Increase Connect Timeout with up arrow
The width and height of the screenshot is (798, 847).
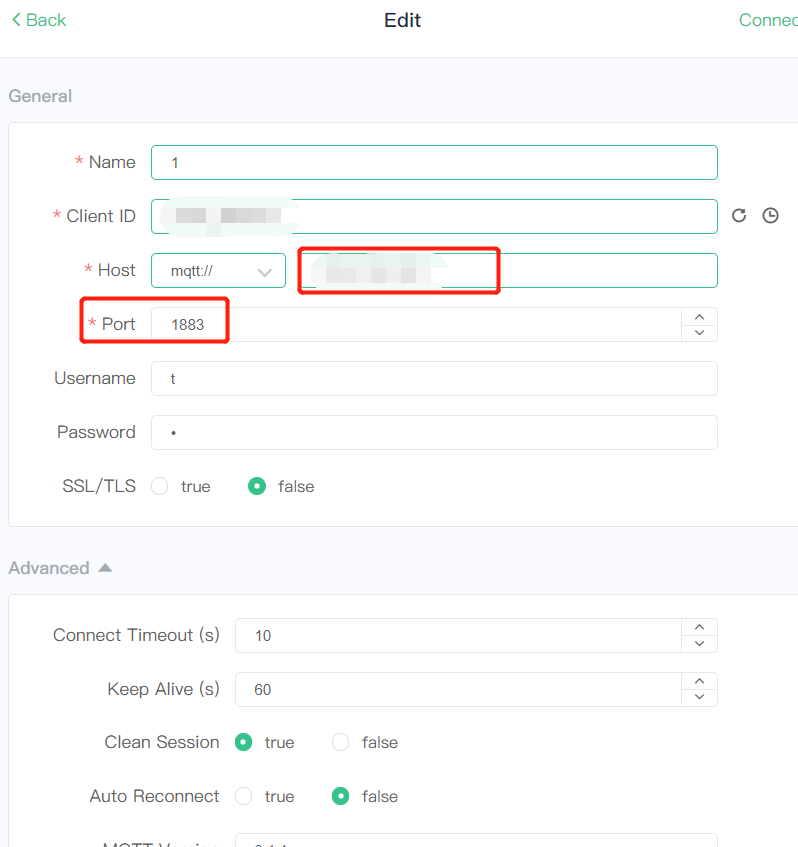click(699, 627)
